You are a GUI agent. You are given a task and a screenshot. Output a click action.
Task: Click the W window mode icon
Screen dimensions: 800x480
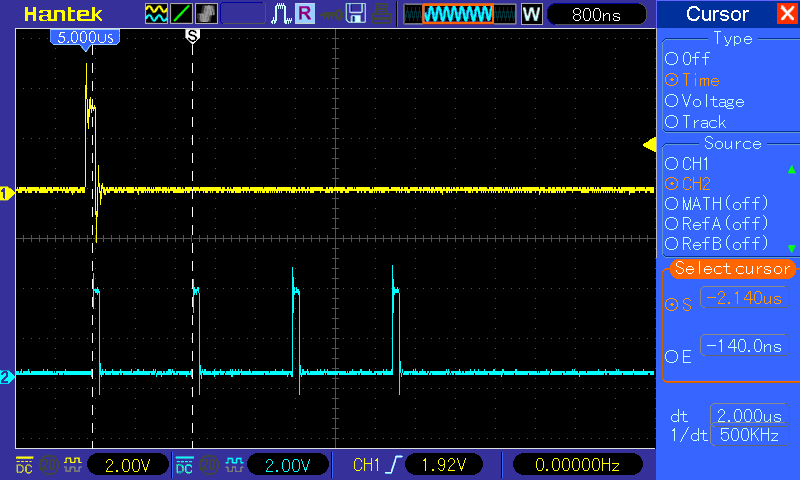click(531, 14)
